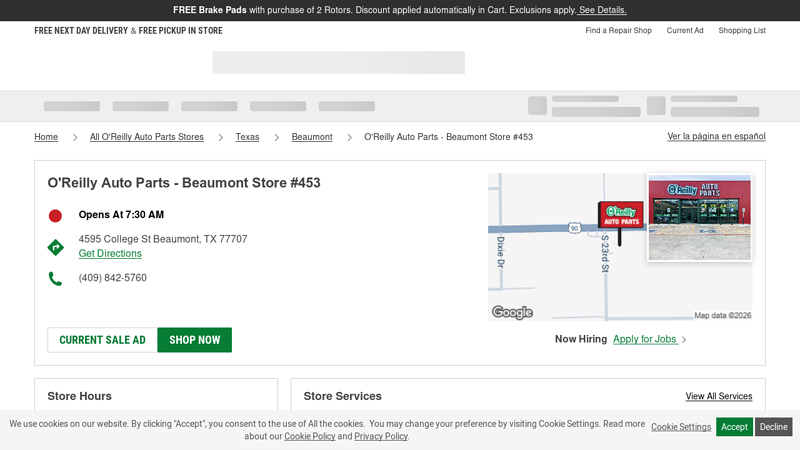Click the Current Sale Ad button
Screen dimensions: 800x450
(x=103, y=340)
